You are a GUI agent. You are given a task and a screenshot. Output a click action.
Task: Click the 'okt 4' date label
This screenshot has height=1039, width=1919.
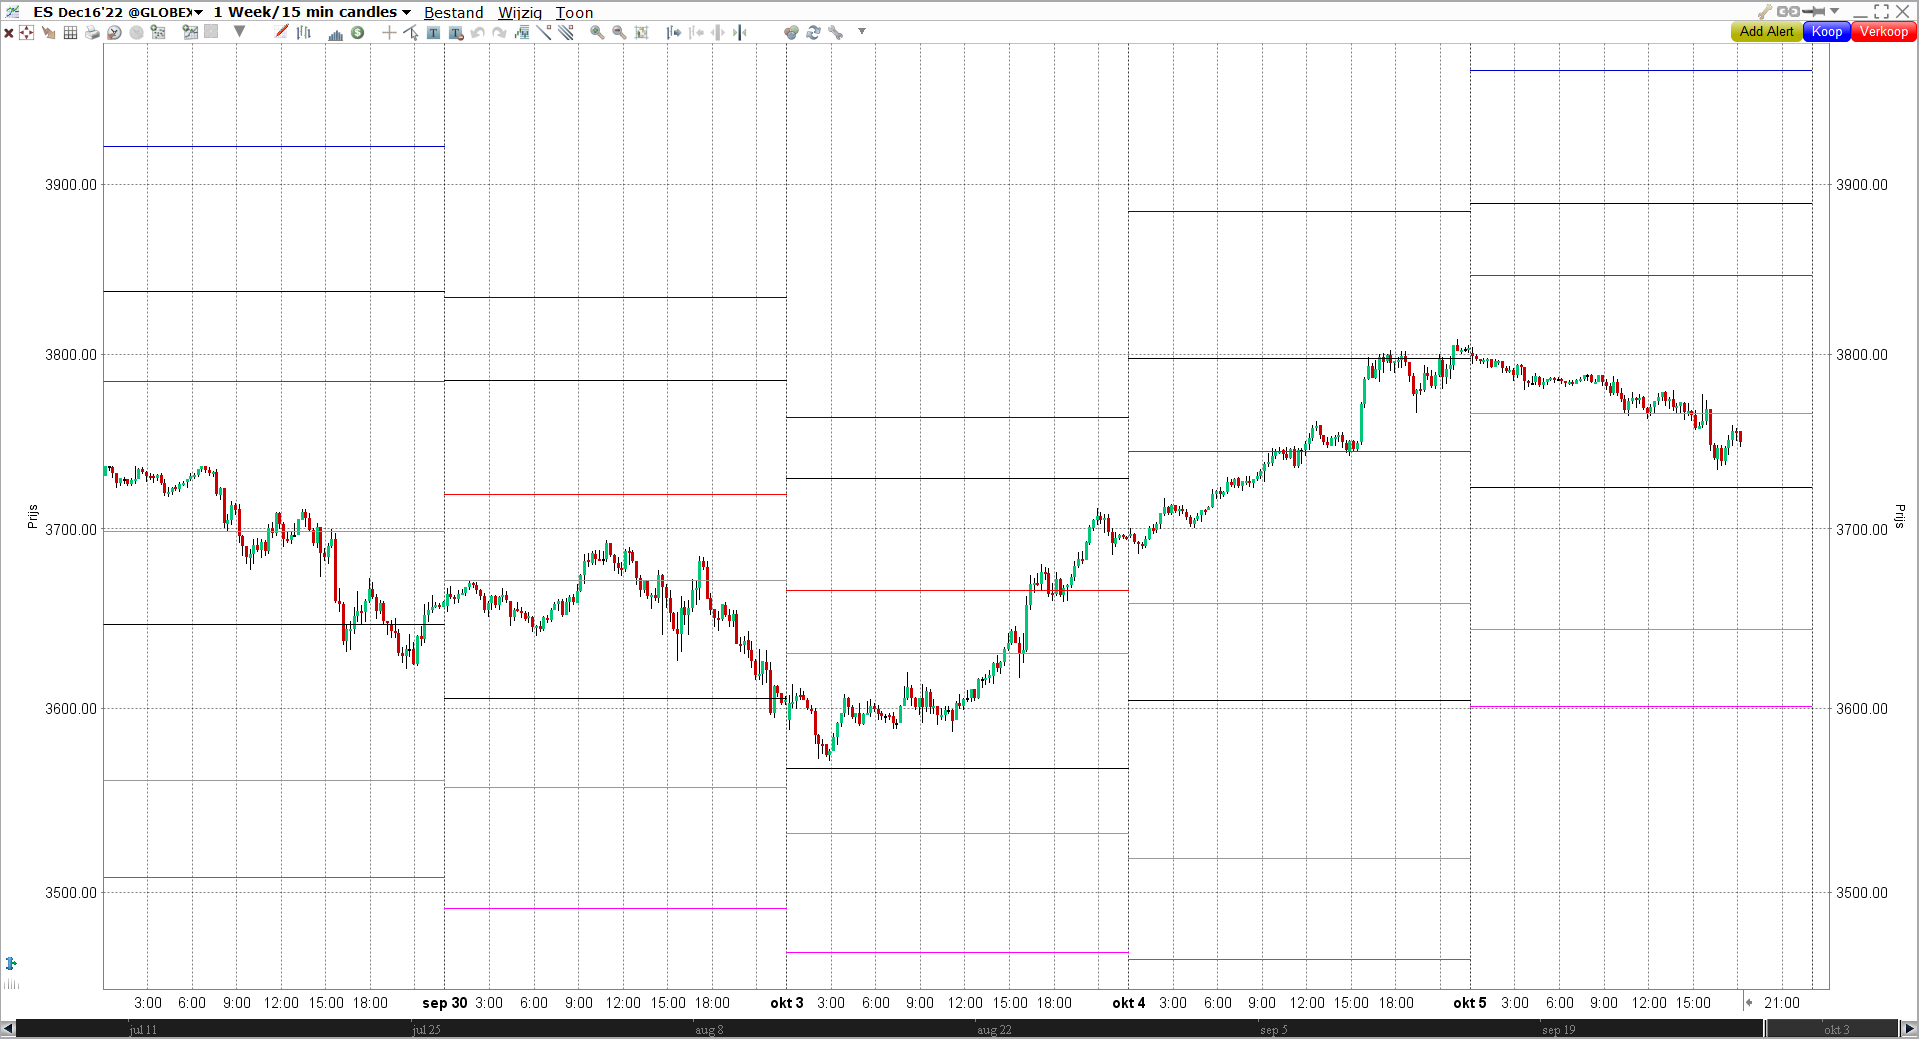[1129, 1003]
